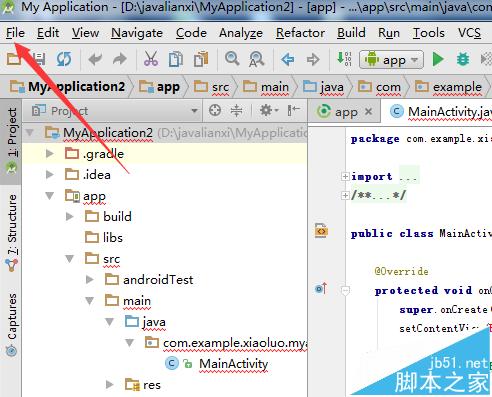Click the Scroll from Source target icon
The width and height of the screenshot is (492, 397).
(x=215, y=110)
